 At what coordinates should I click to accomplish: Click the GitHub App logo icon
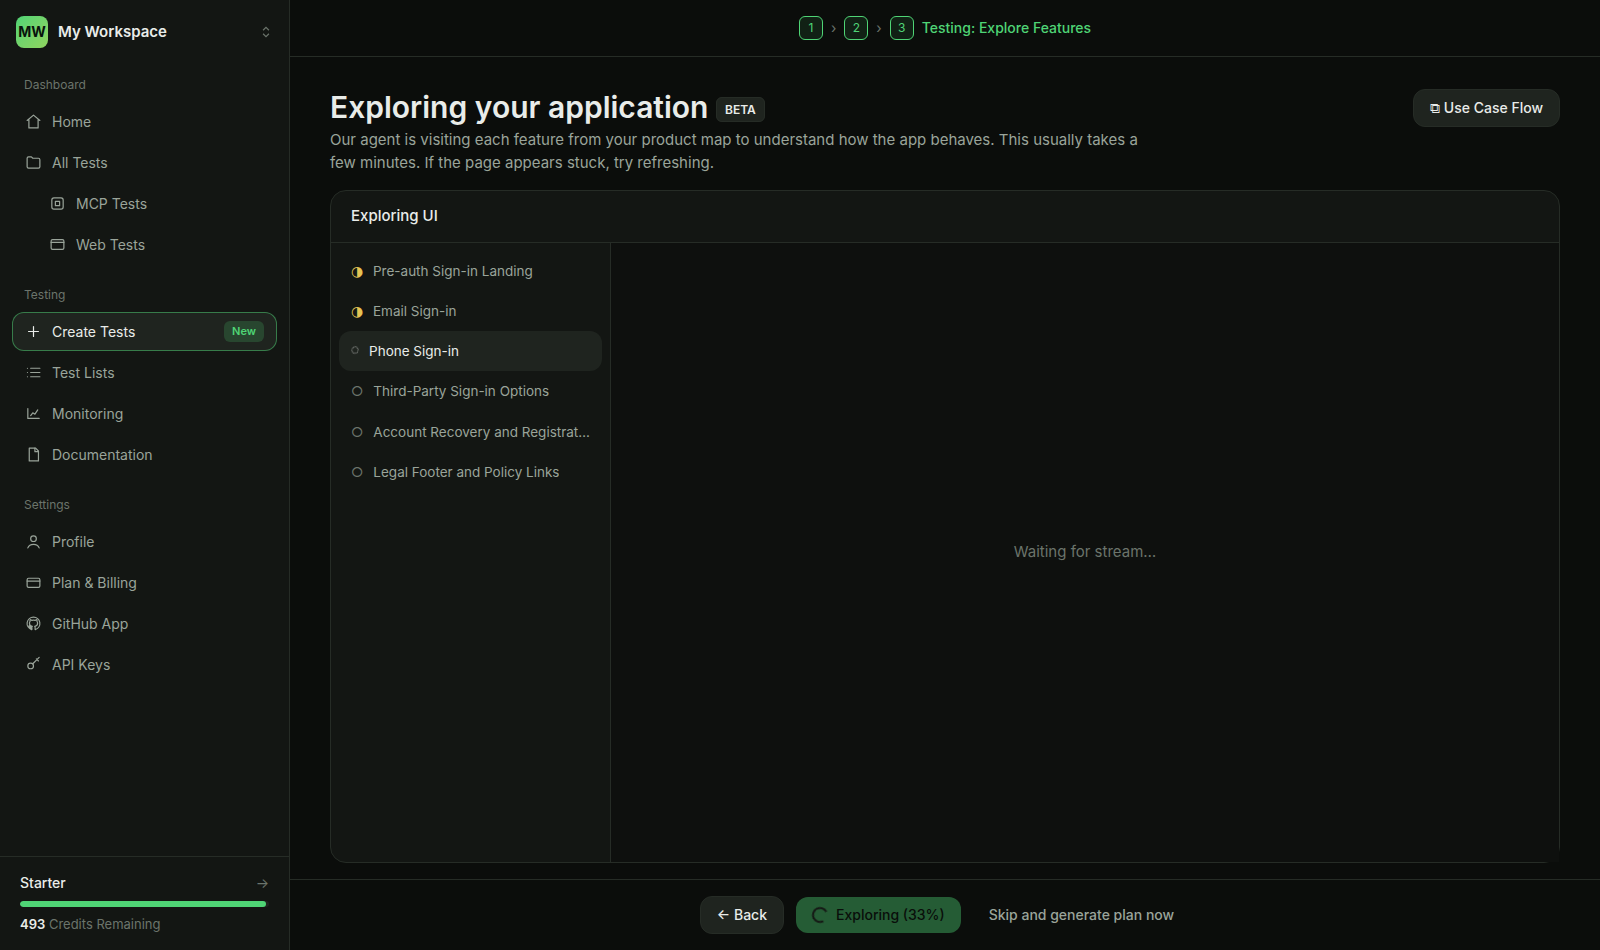[33, 624]
